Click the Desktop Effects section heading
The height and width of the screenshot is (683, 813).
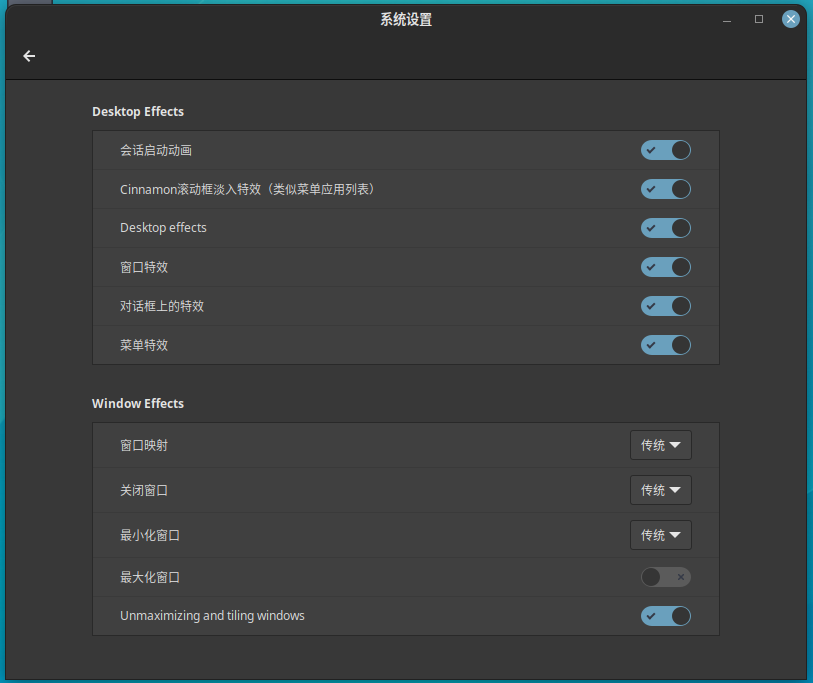138,112
